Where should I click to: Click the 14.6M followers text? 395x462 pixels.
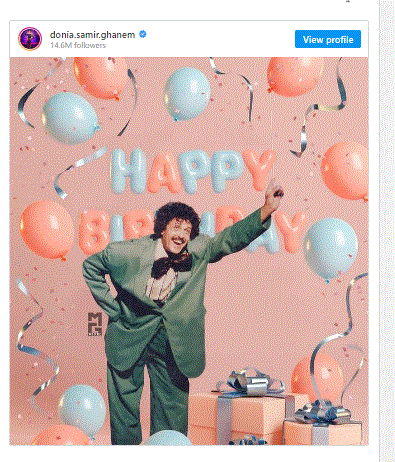click(78, 45)
